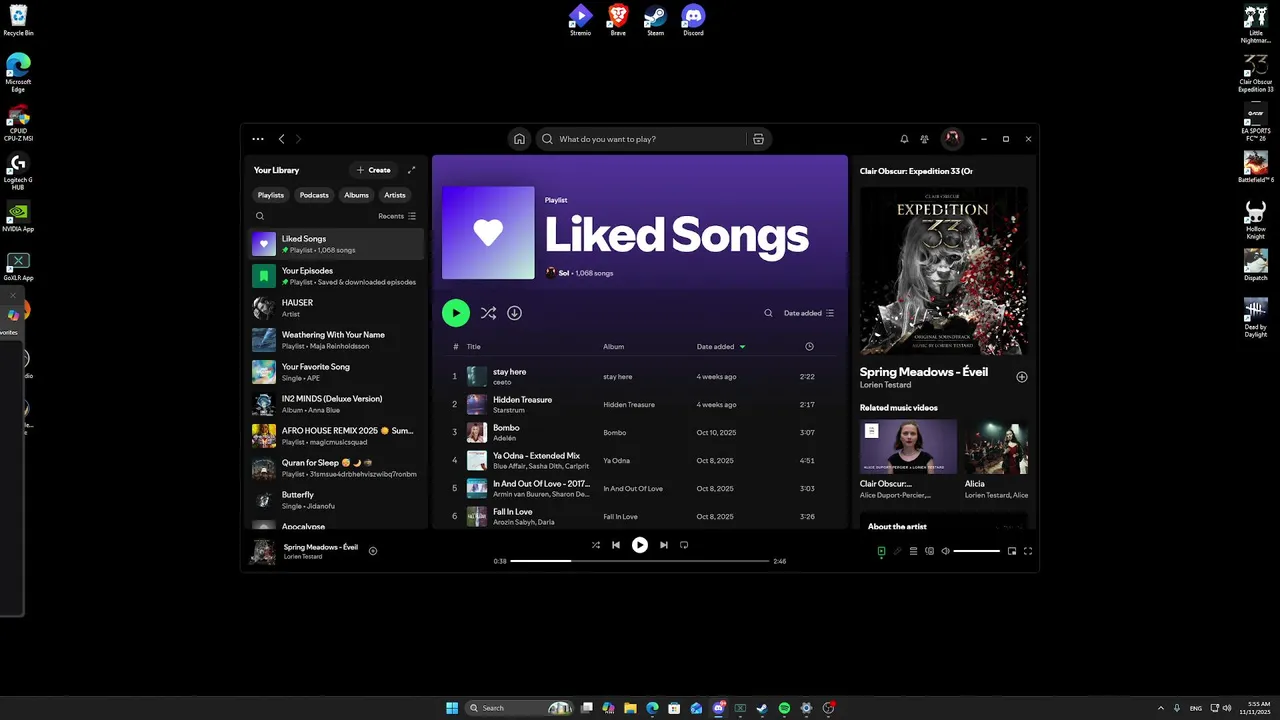Open the Recents sort dropdown in library

point(397,216)
